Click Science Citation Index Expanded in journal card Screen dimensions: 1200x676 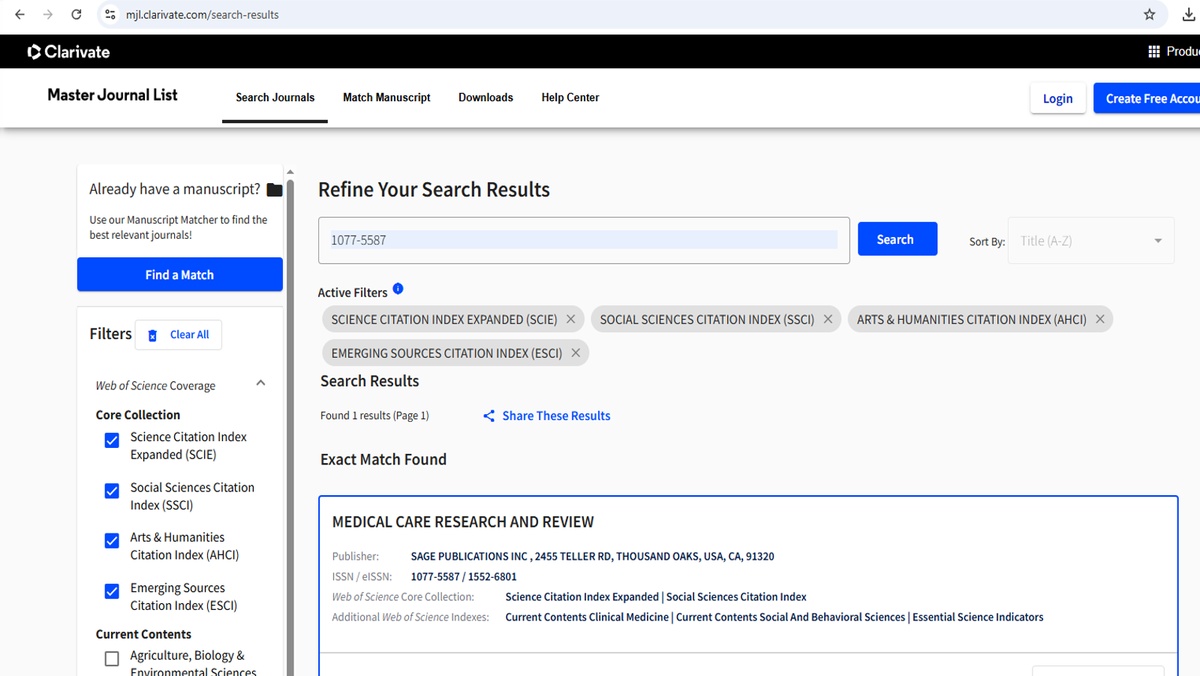[x=582, y=597]
